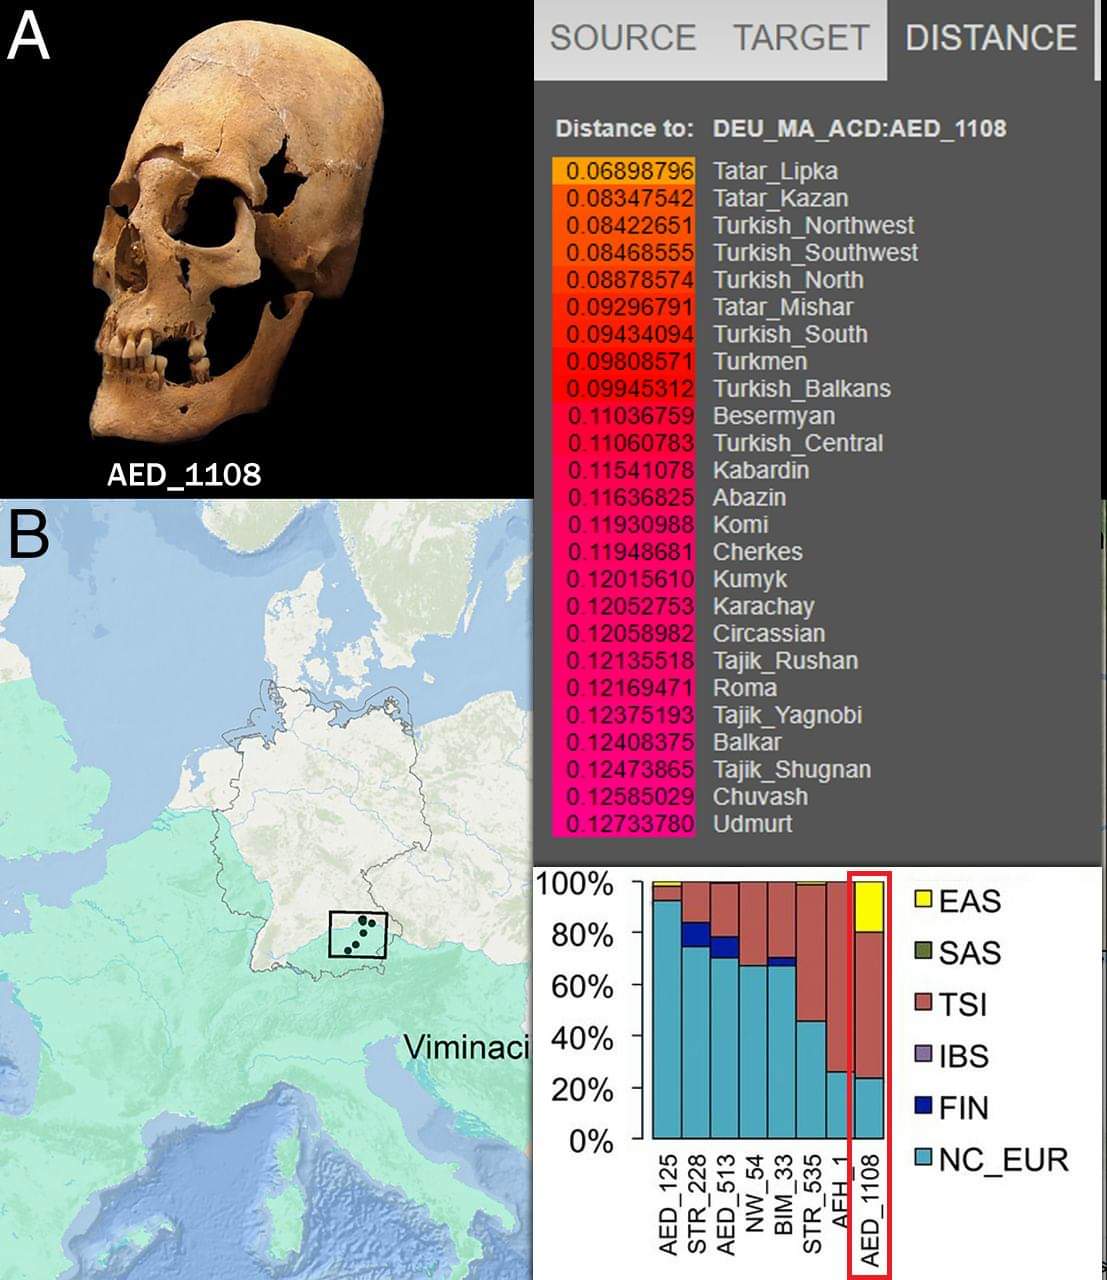Screen dimensions: 1107x1280
Task: Click the 0% y-axis label
Action: click(590, 1141)
